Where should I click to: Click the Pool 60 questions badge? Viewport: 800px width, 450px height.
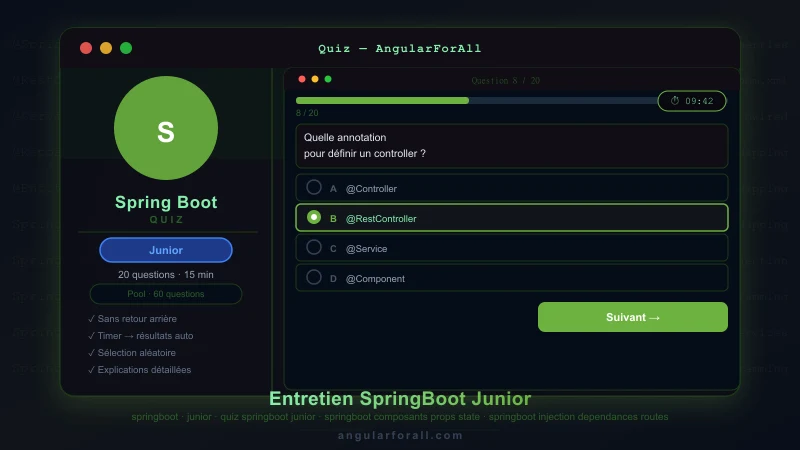(166, 294)
